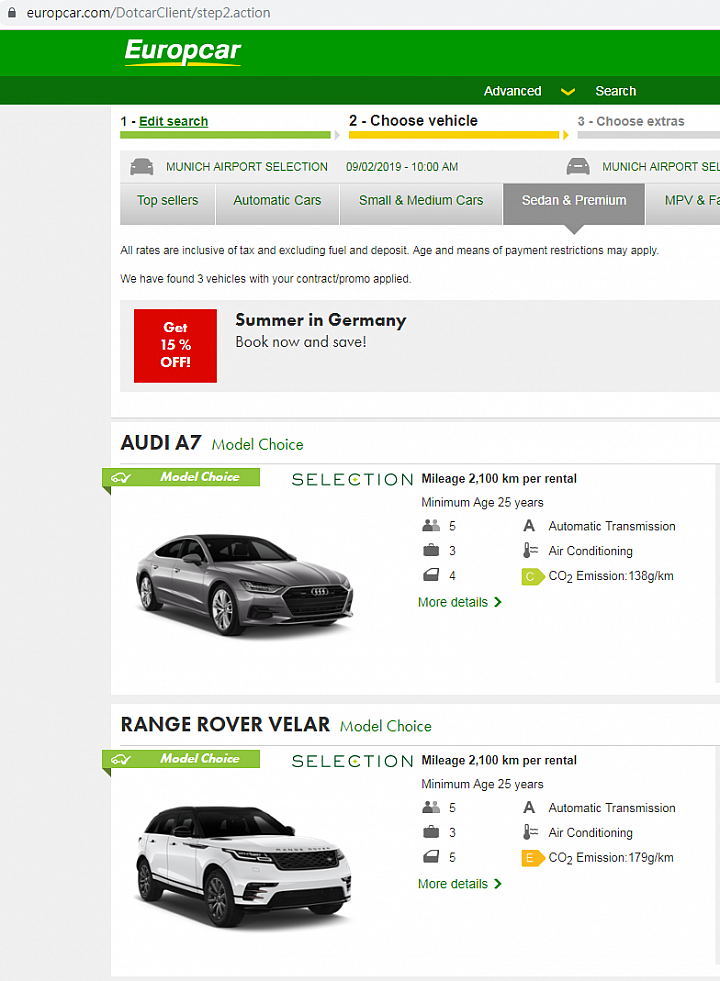Screen dimensions: 720x981
Task: Click Audi A7 automatic transmission icon
Action: click(x=529, y=526)
